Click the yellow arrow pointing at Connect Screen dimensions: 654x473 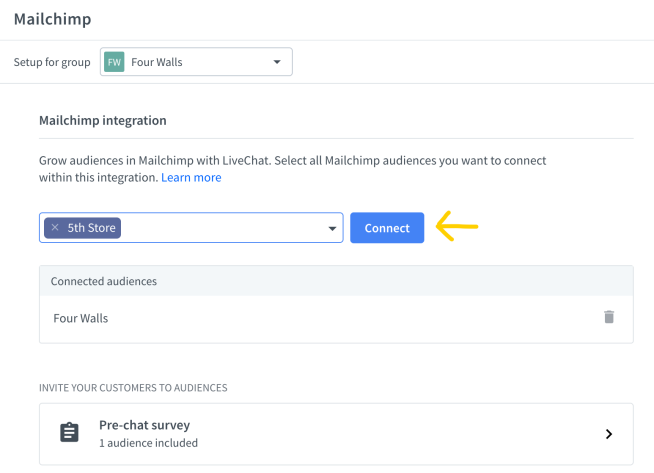click(x=458, y=228)
